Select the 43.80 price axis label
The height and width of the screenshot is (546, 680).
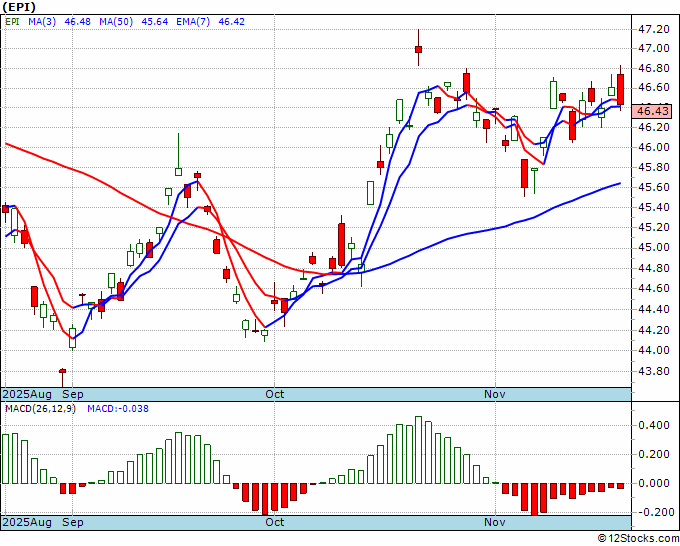[654, 371]
